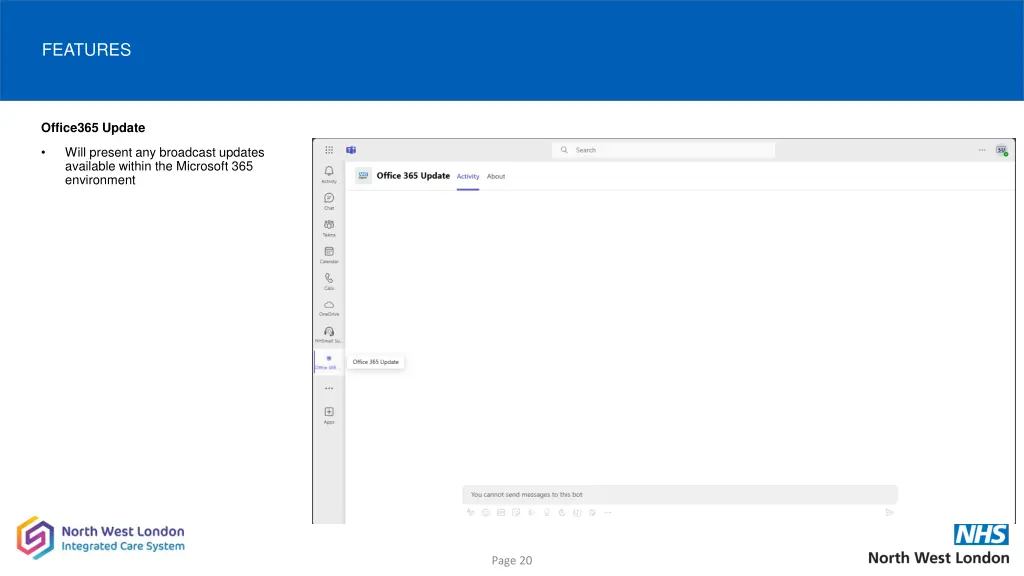Viewport: 1024px width, 576px height.
Task: Open Calls in the Teams sidebar
Action: [x=329, y=281]
